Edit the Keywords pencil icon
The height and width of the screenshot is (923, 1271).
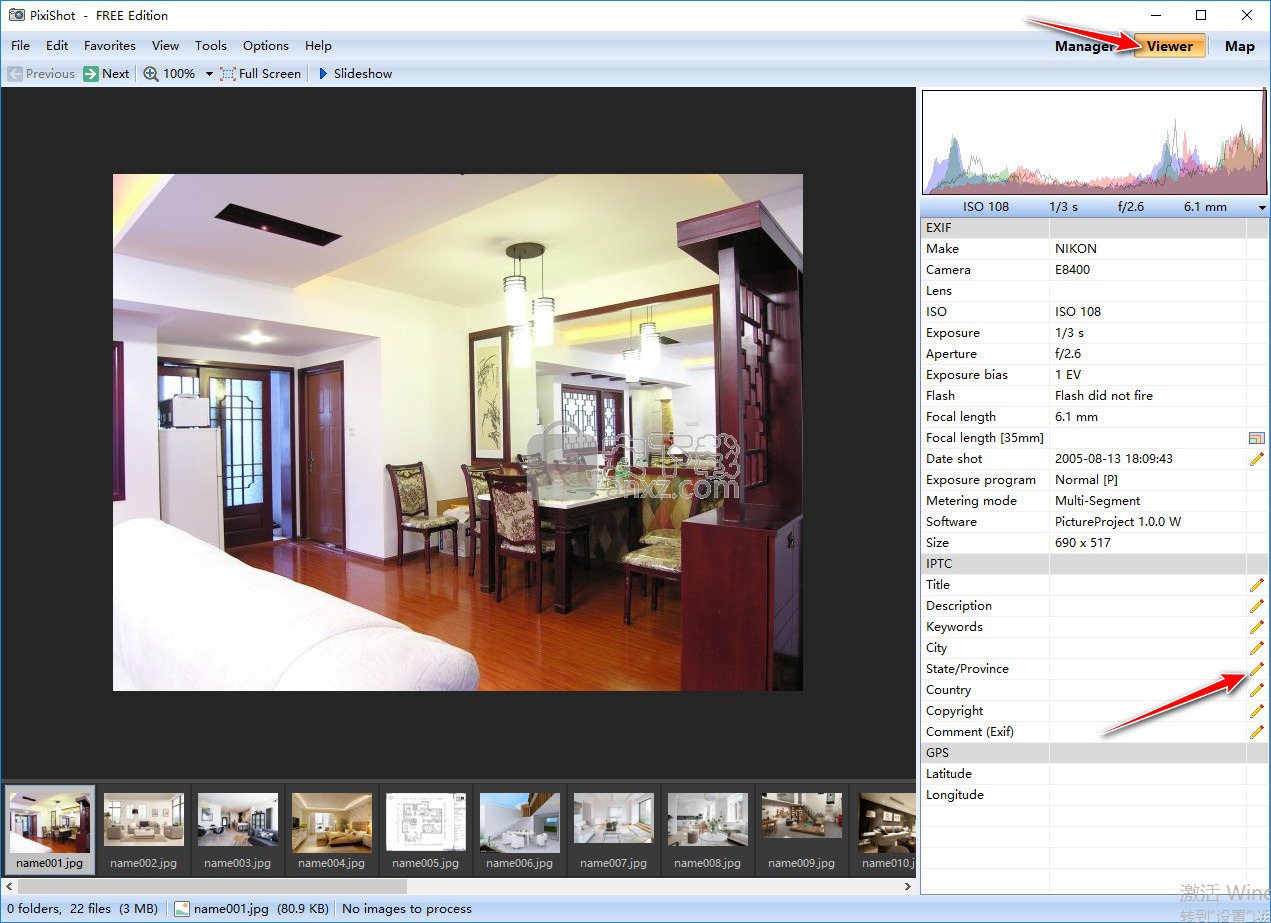point(1257,627)
